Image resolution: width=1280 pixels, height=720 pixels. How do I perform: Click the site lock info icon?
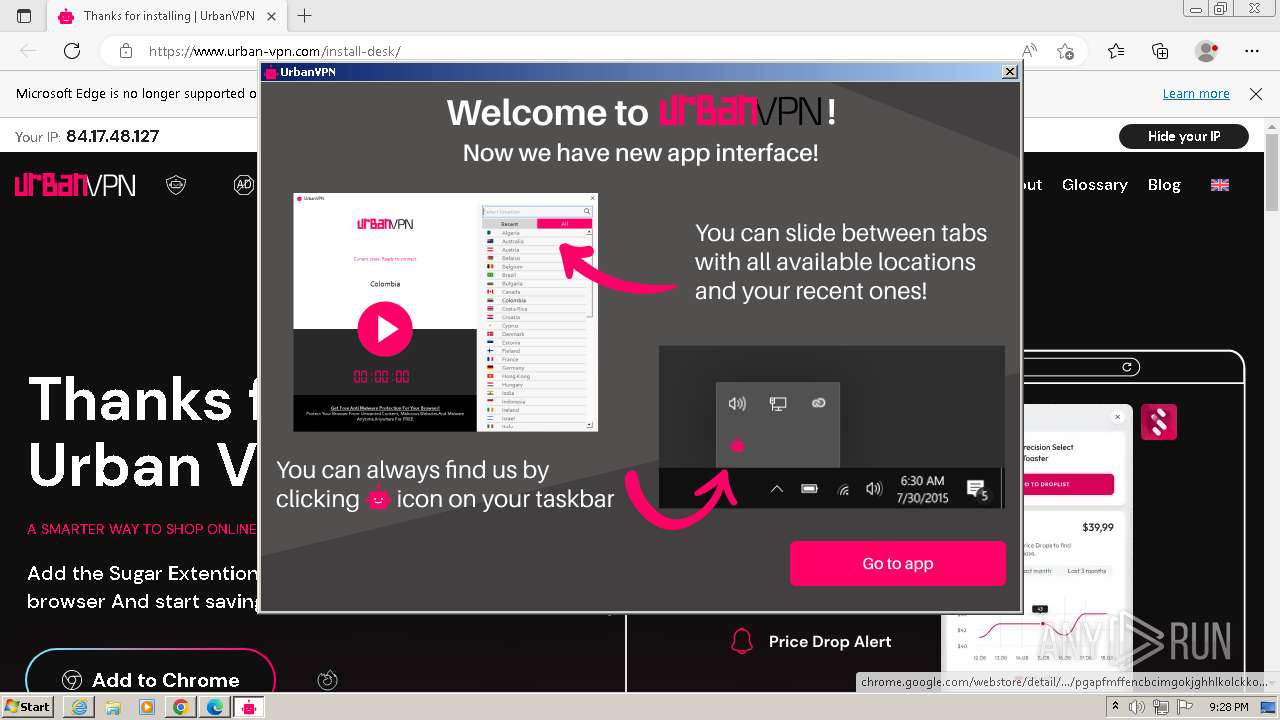point(125,51)
